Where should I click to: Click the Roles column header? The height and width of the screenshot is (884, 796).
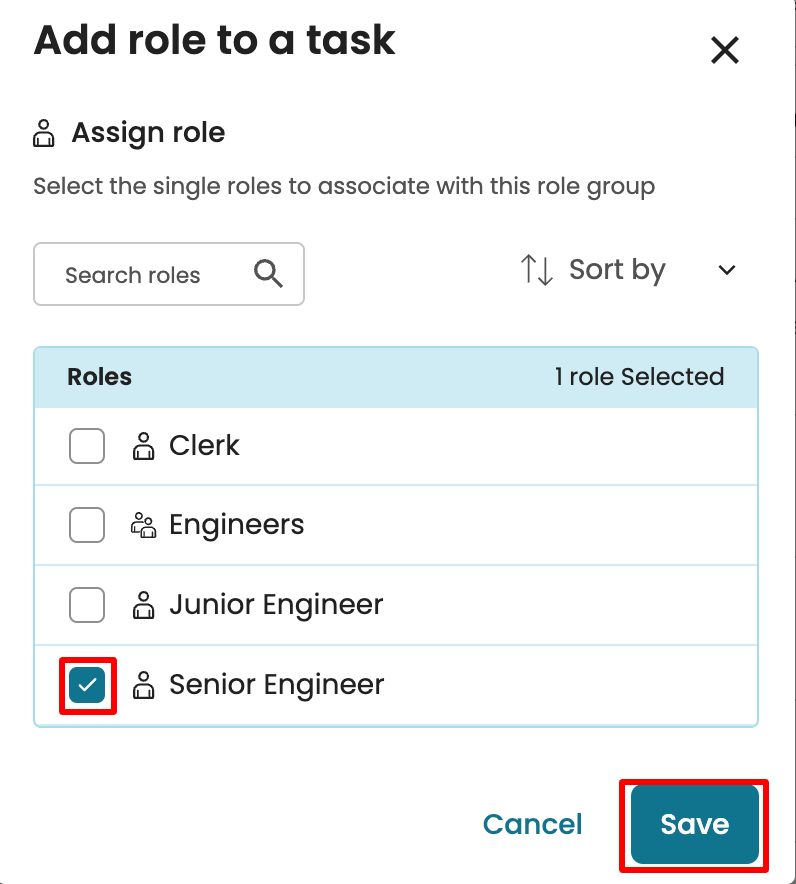point(100,377)
